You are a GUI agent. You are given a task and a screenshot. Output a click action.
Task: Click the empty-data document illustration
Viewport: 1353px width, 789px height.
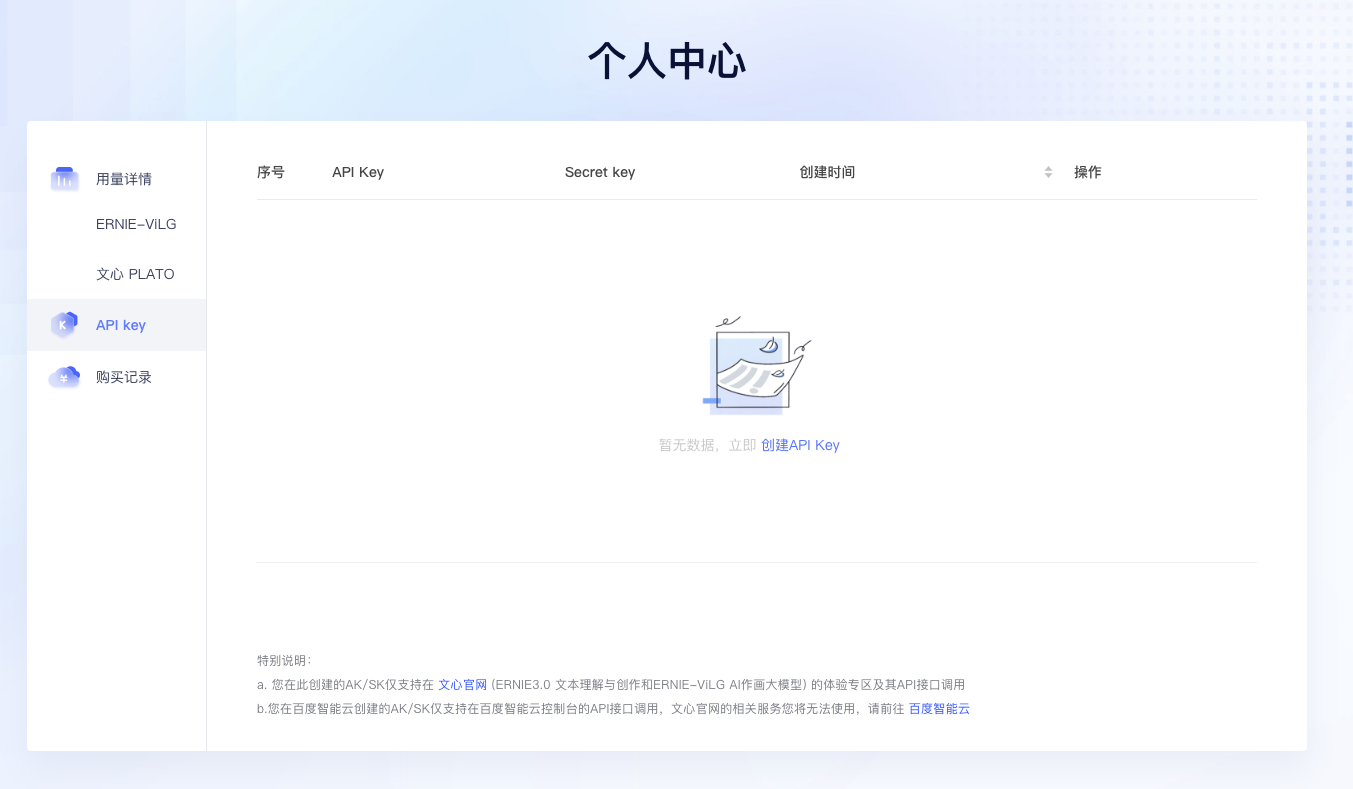[x=757, y=365]
